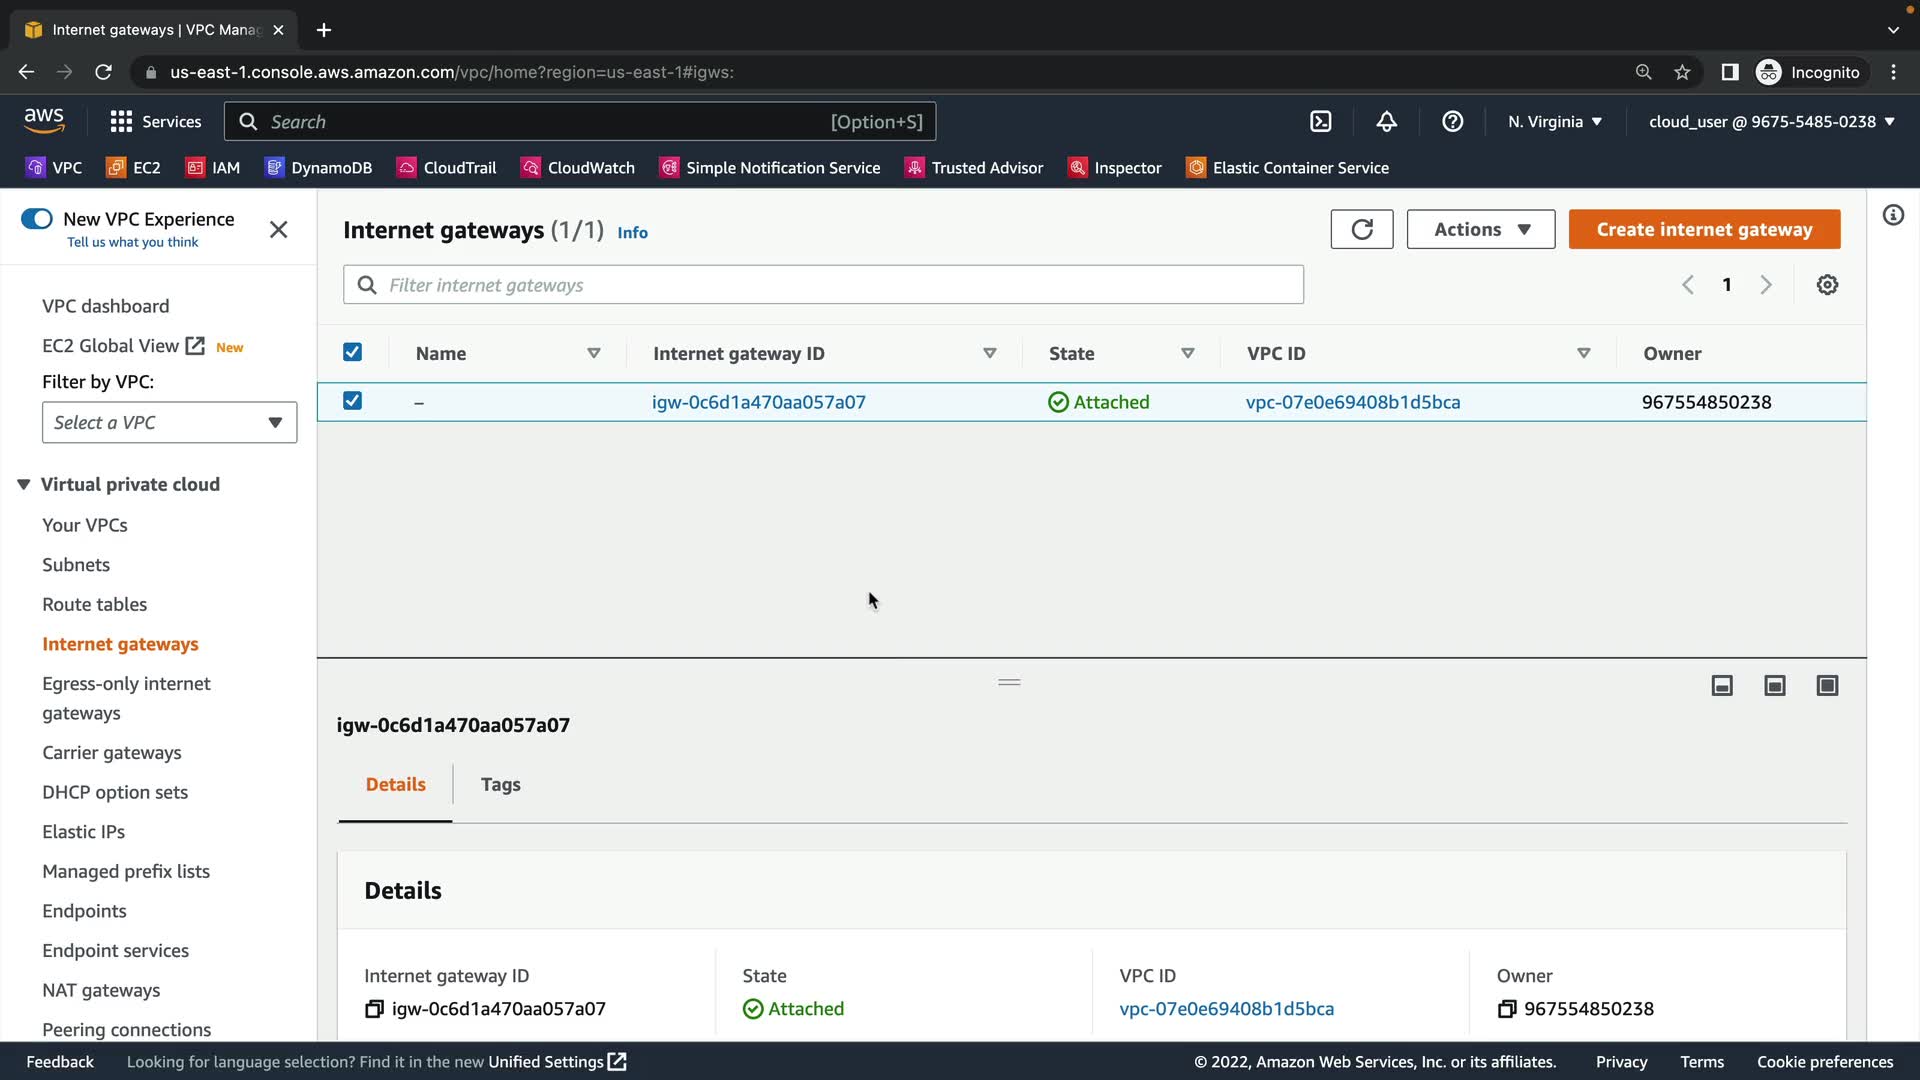Focus the Filter internet gateways field
Image resolution: width=1920 pixels, height=1080 pixels.
click(823, 285)
